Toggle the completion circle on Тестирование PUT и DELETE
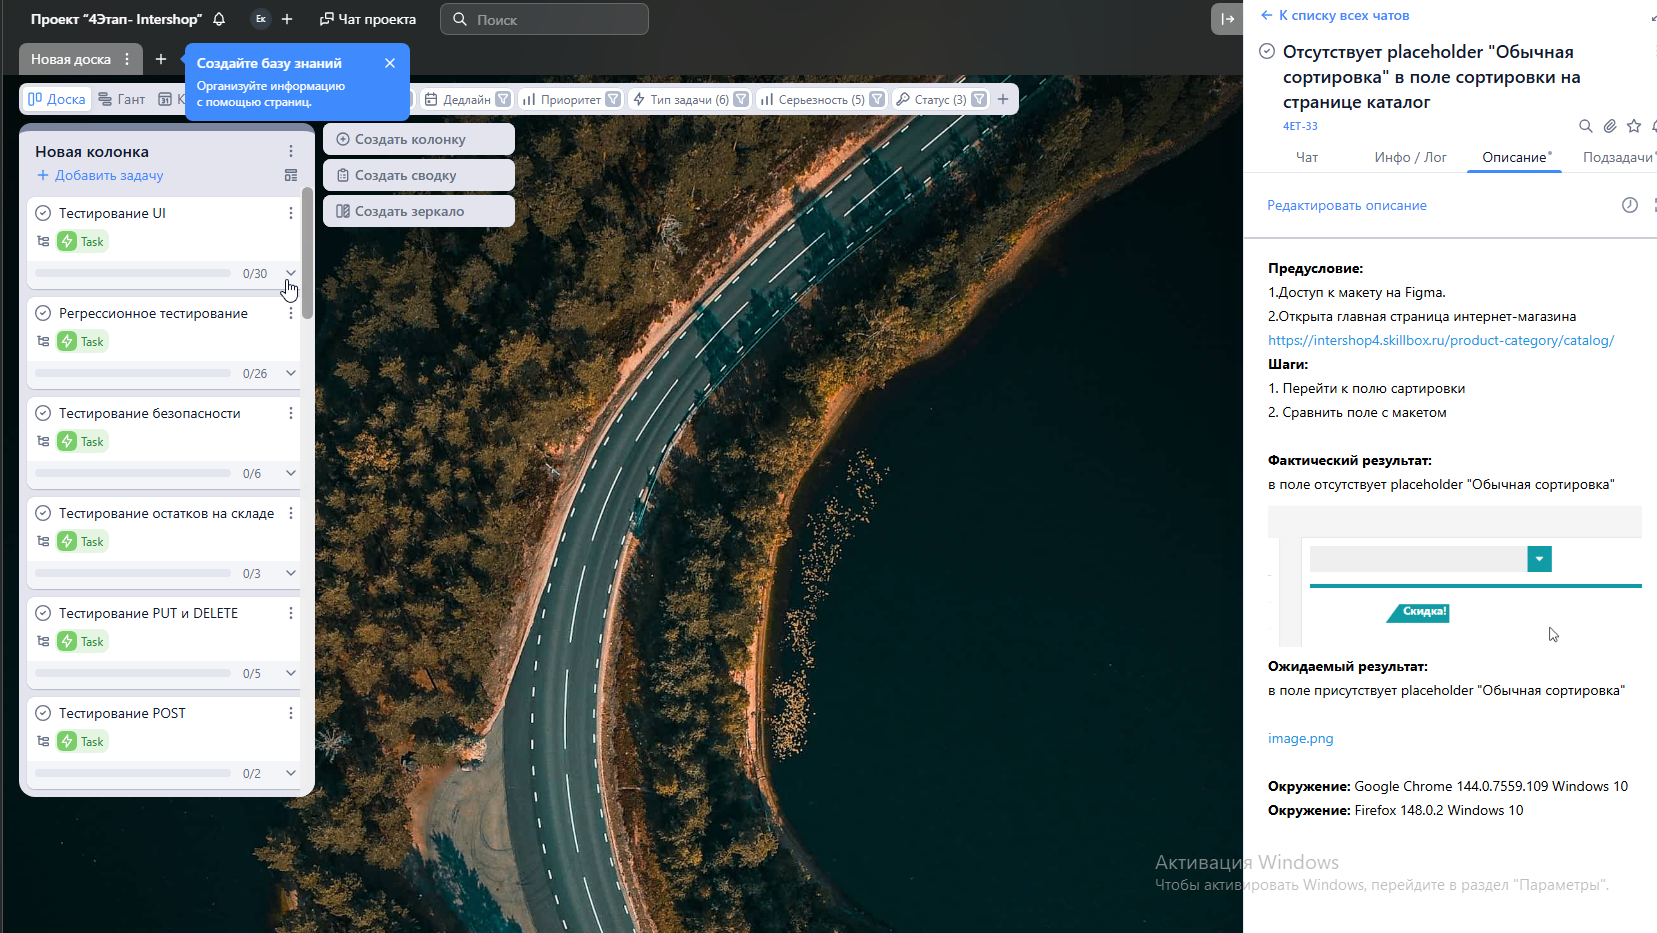The image size is (1657, 933). [43, 613]
